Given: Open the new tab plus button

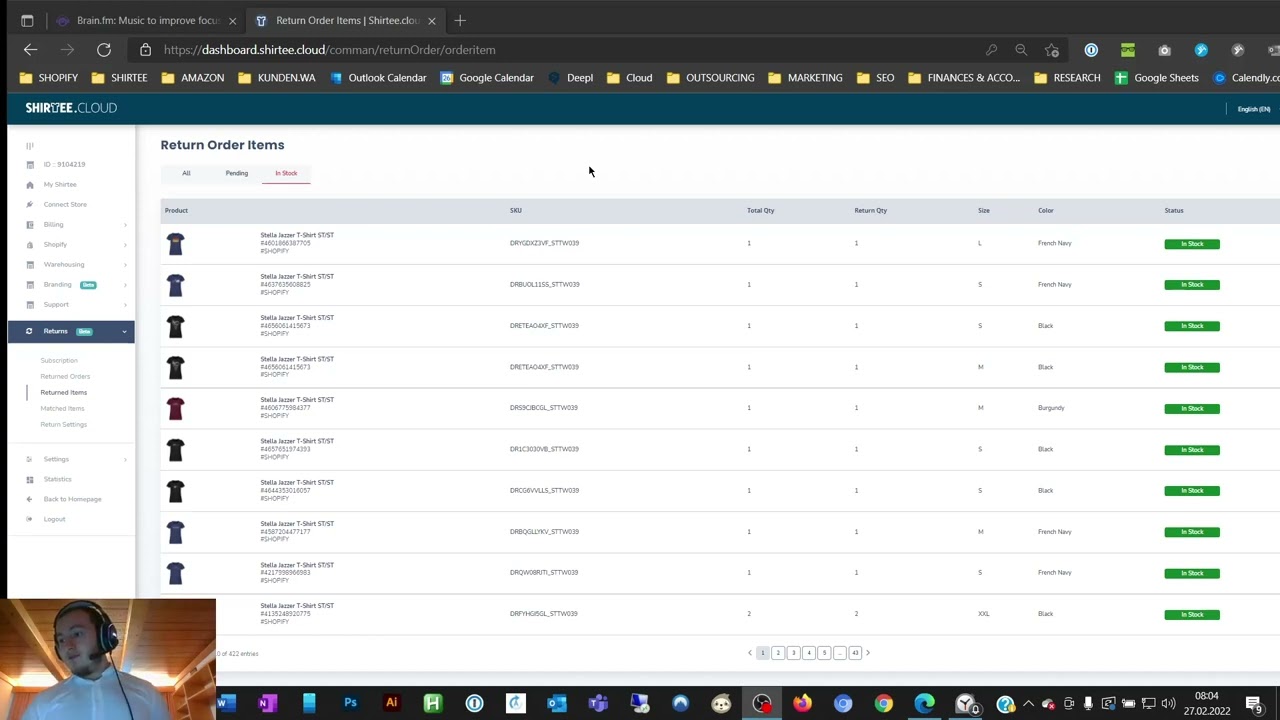Looking at the screenshot, I should point(460,20).
